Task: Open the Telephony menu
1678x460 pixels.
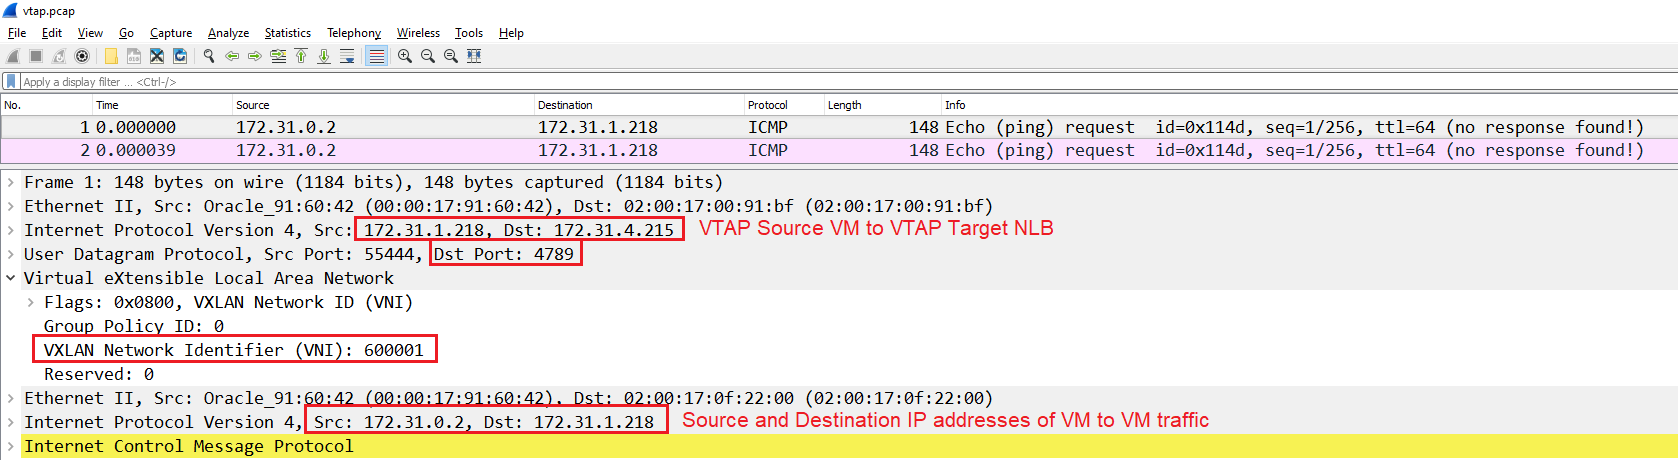Action: pyautogui.click(x=354, y=33)
